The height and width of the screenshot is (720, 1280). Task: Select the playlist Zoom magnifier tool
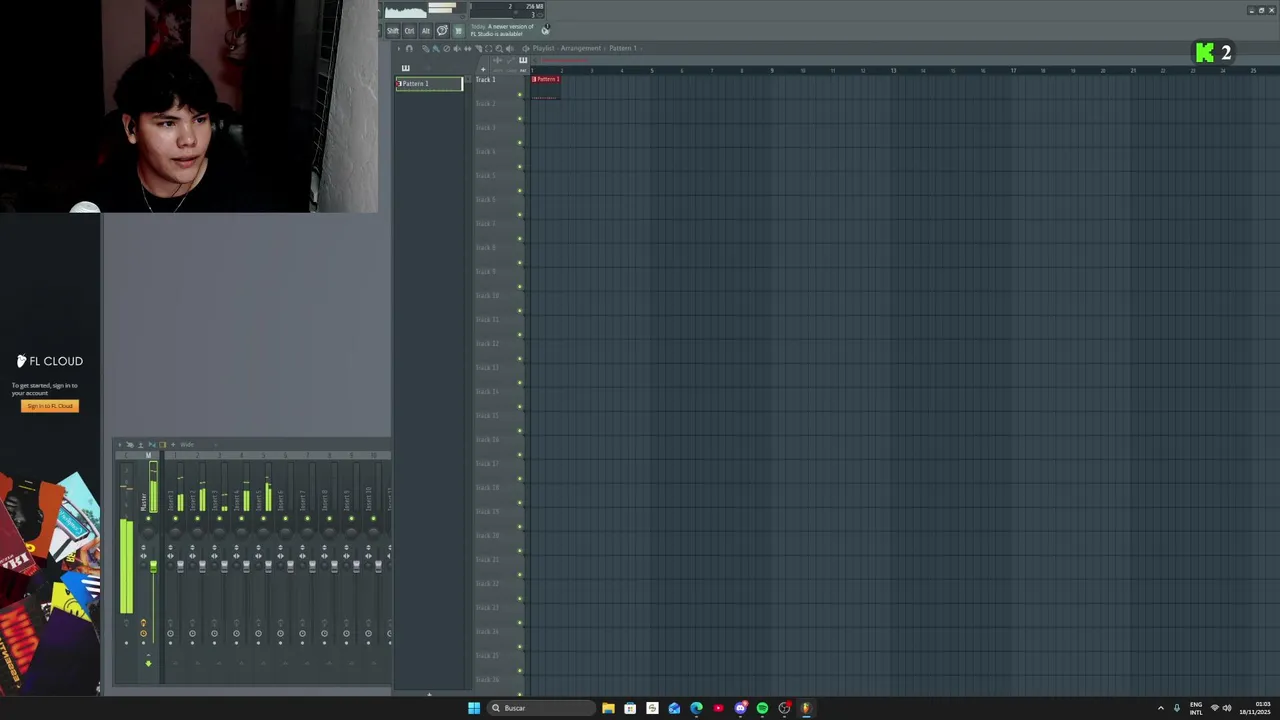499,48
